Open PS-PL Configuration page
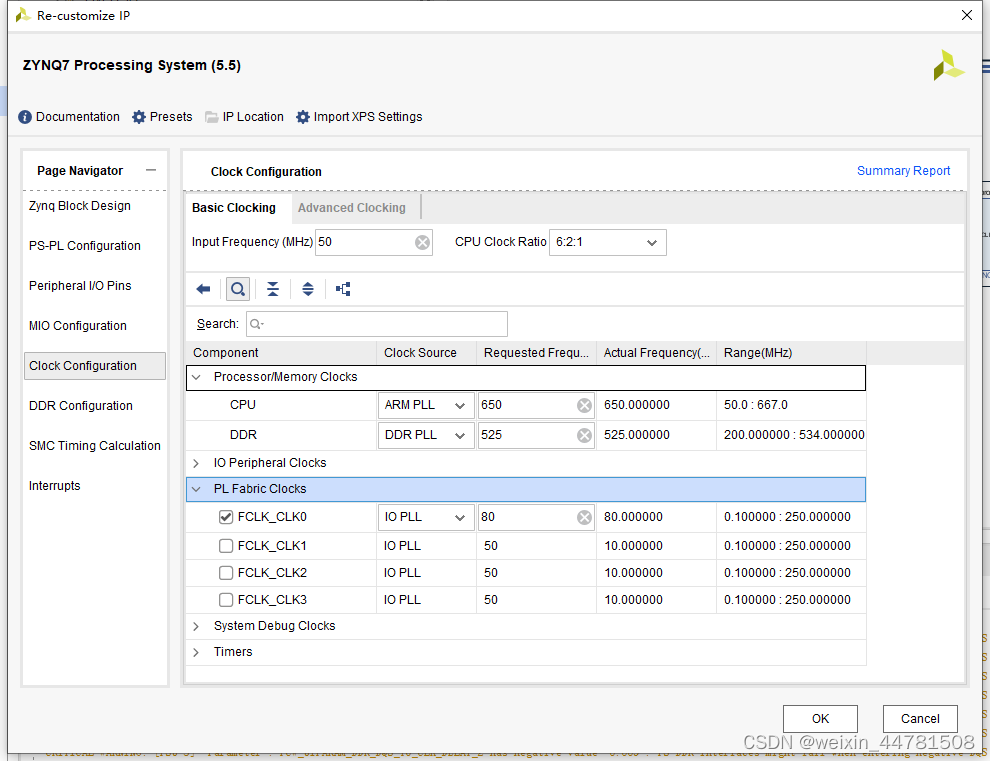The height and width of the screenshot is (761, 990). [85, 246]
